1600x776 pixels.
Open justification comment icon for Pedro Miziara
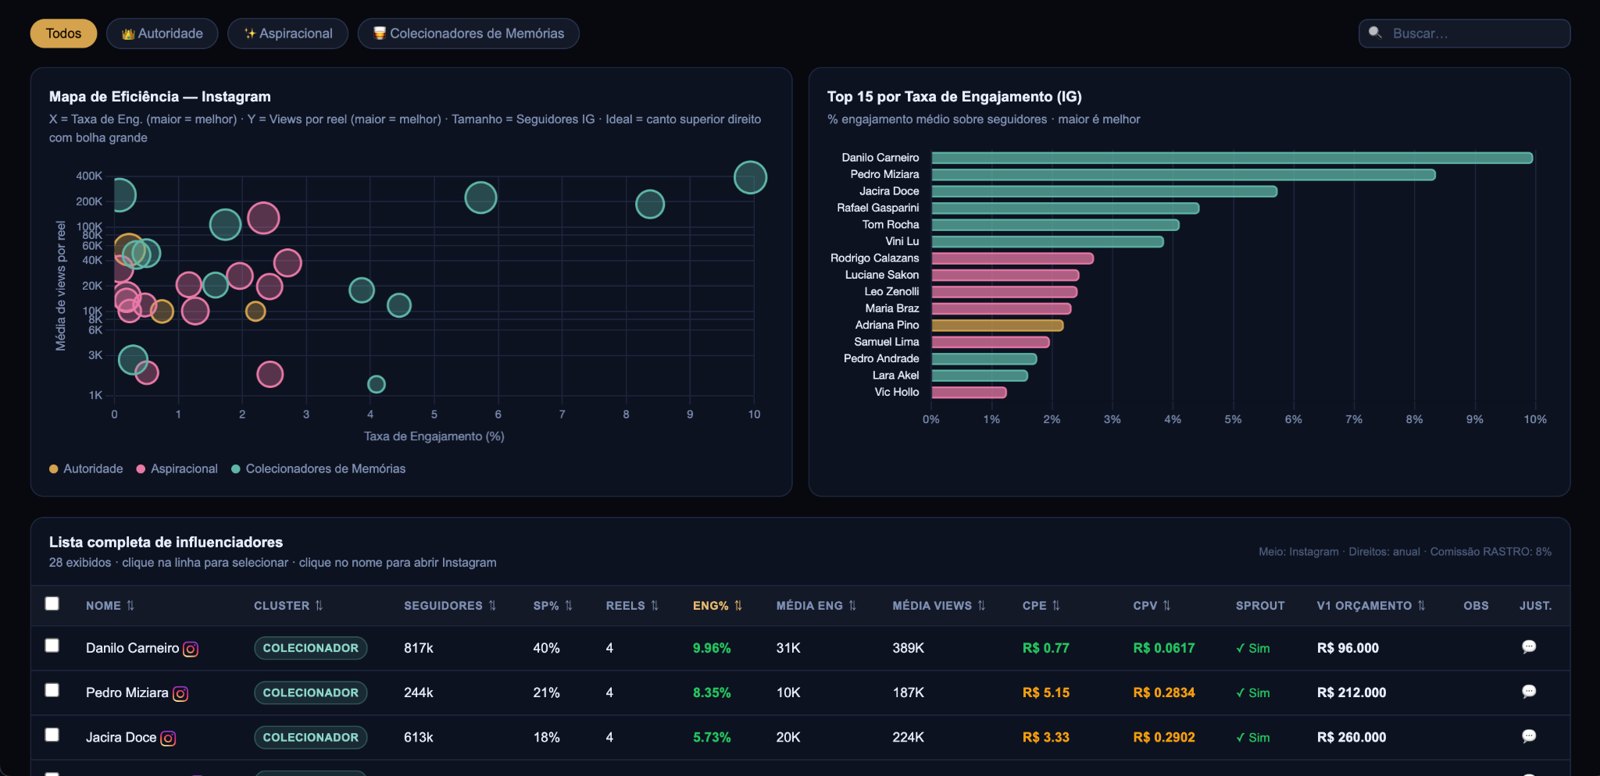(1528, 691)
